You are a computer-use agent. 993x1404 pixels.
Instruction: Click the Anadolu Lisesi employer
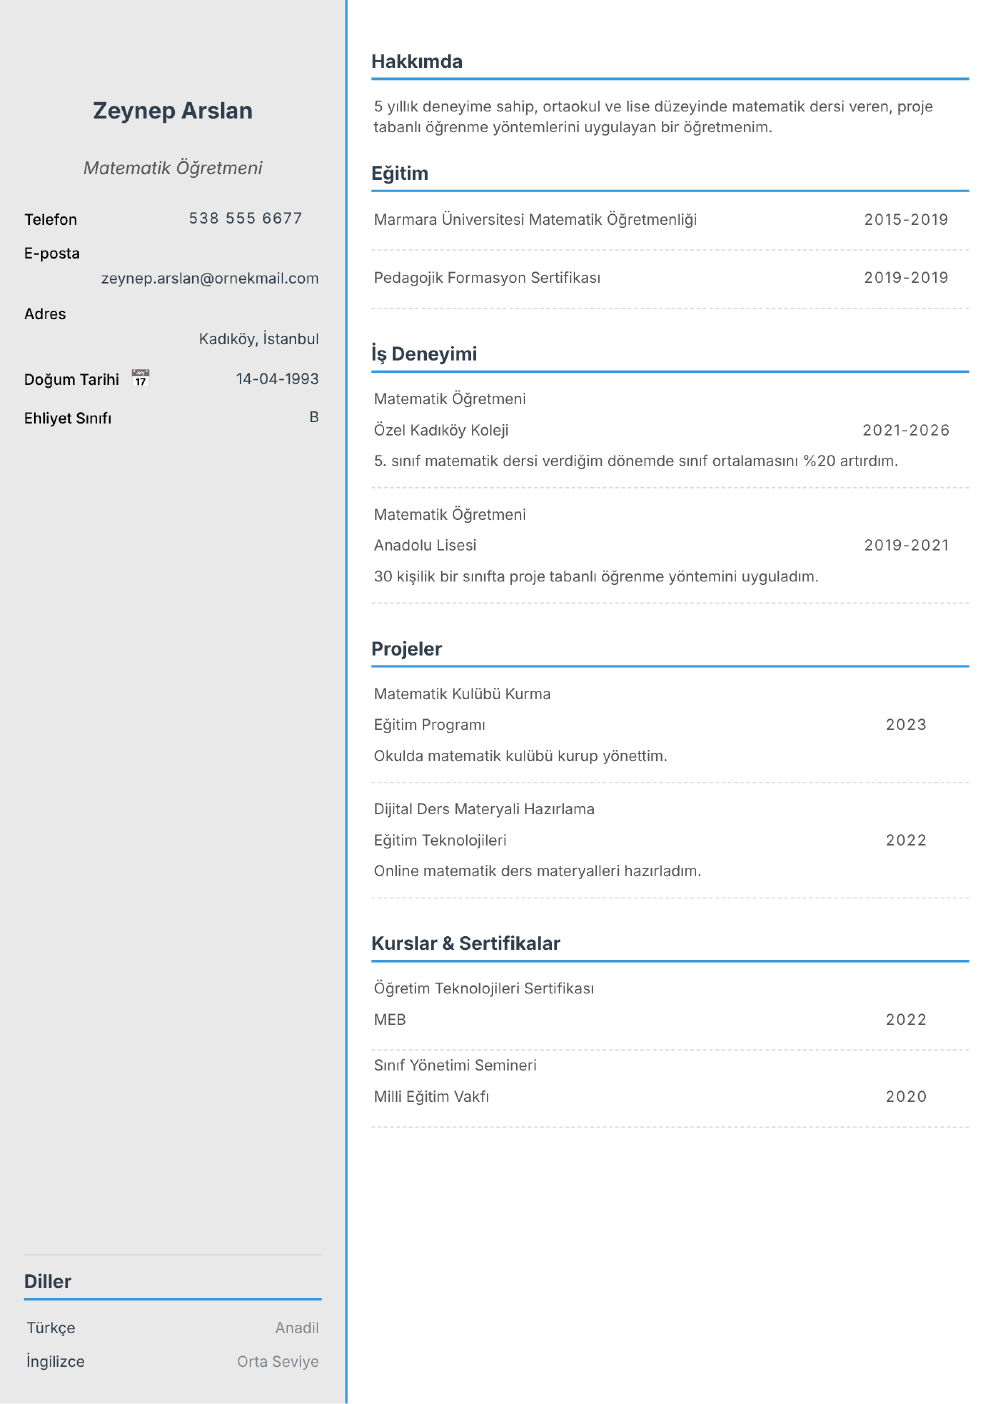(425, 545)
